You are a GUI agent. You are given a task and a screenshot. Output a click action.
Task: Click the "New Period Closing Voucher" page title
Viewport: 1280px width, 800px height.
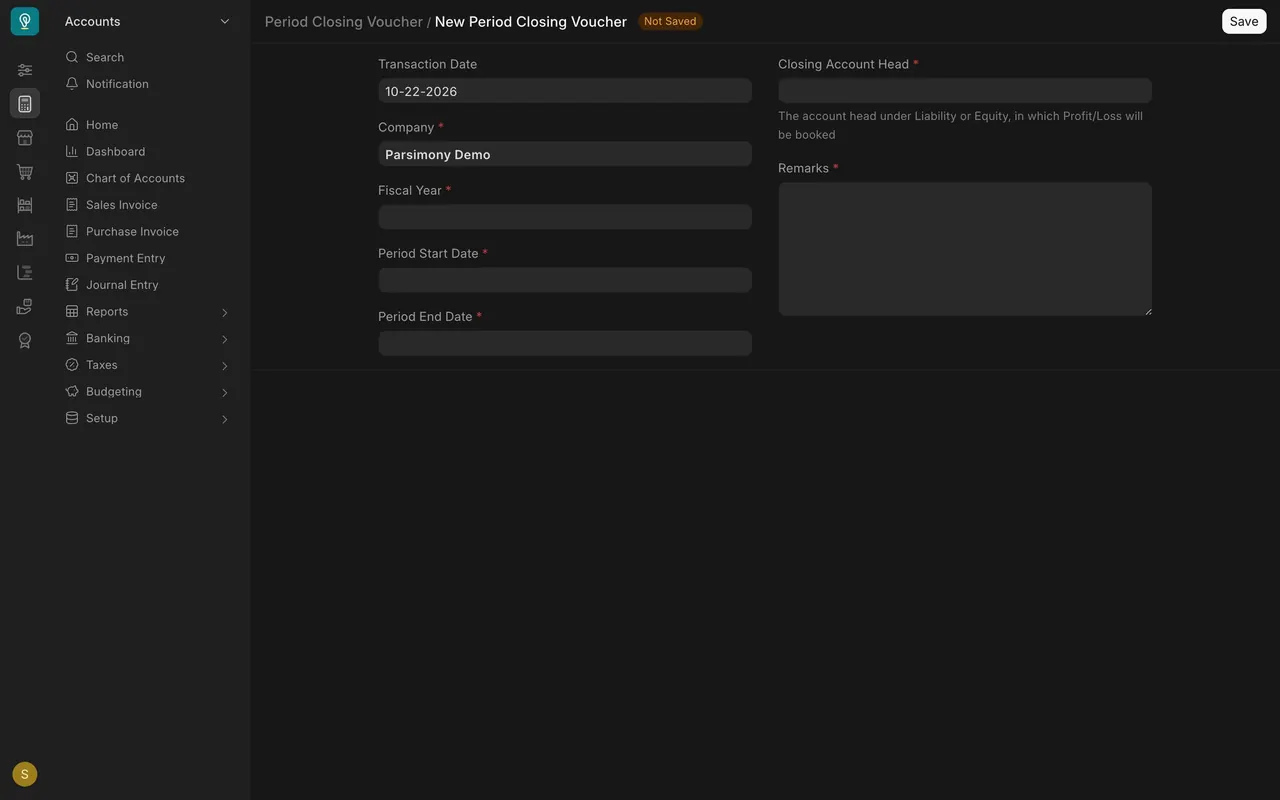531,21
